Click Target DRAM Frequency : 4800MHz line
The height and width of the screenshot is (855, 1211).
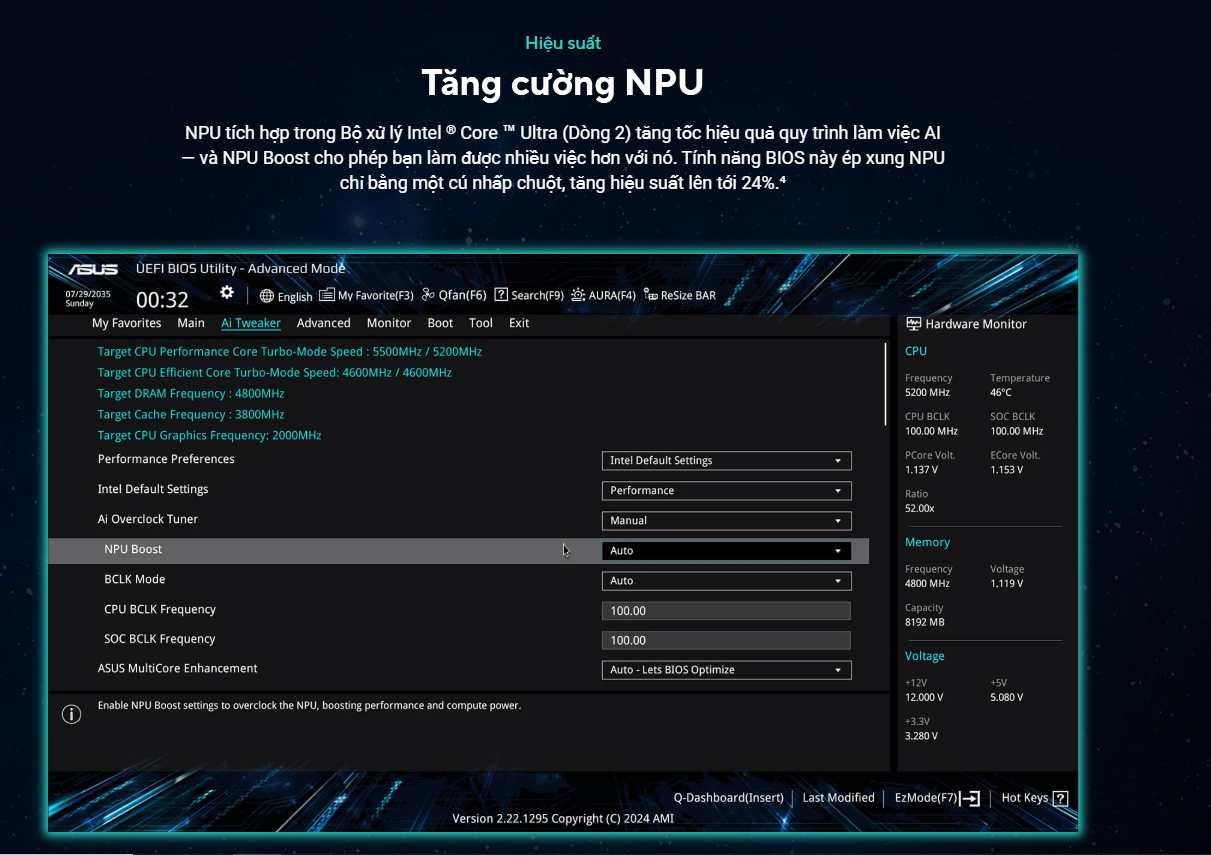pos(191,393)
